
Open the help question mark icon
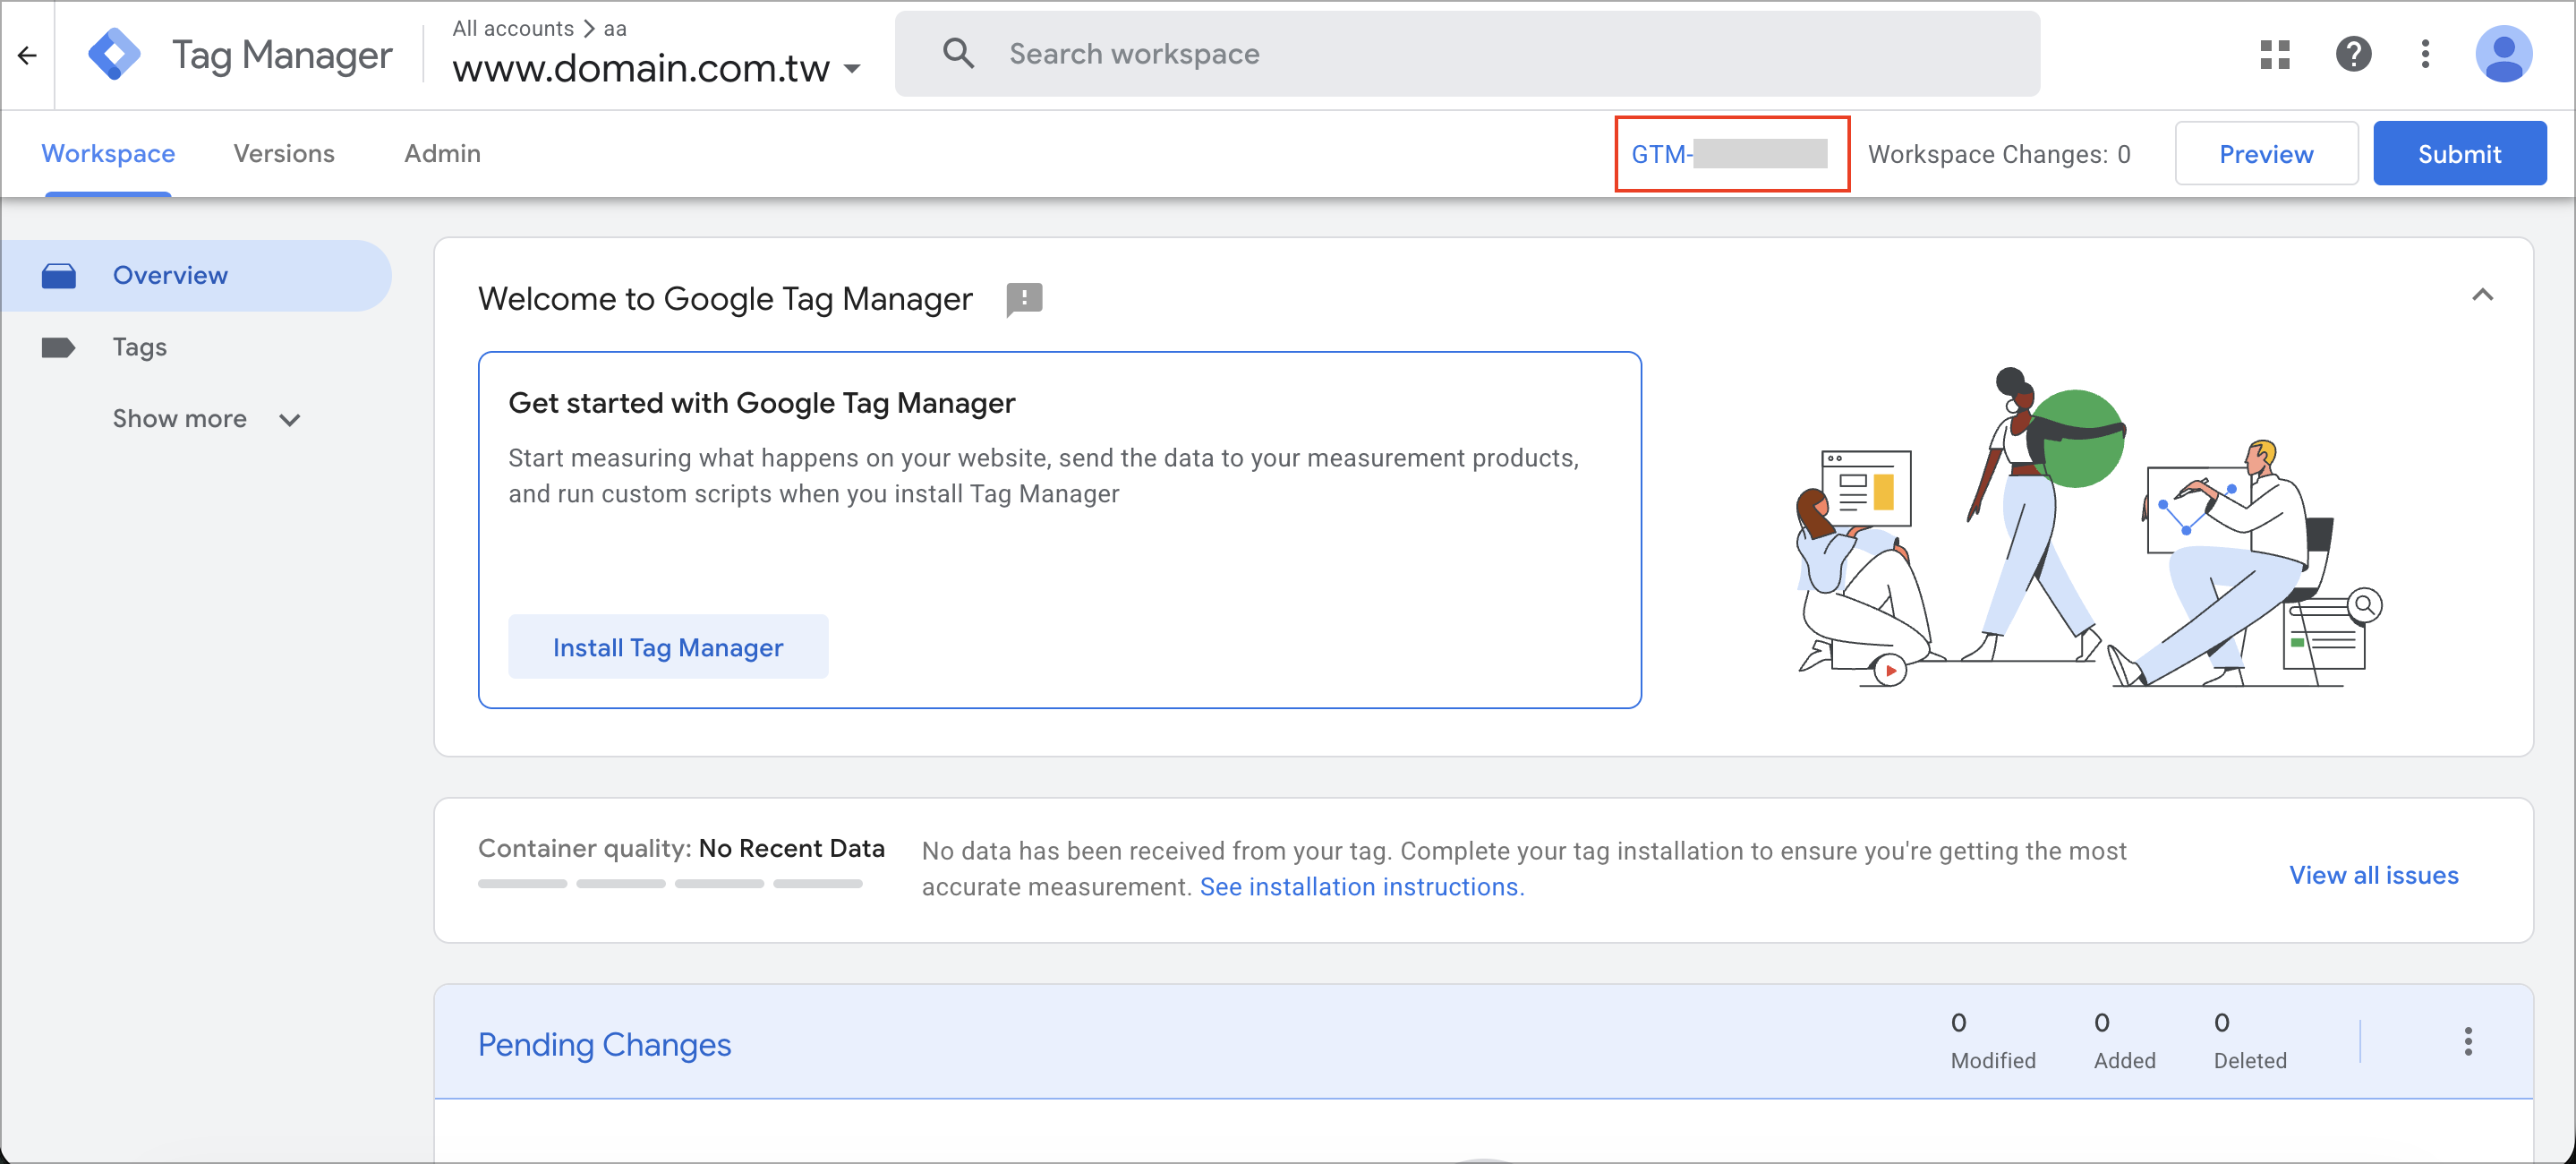(2353, 54)
